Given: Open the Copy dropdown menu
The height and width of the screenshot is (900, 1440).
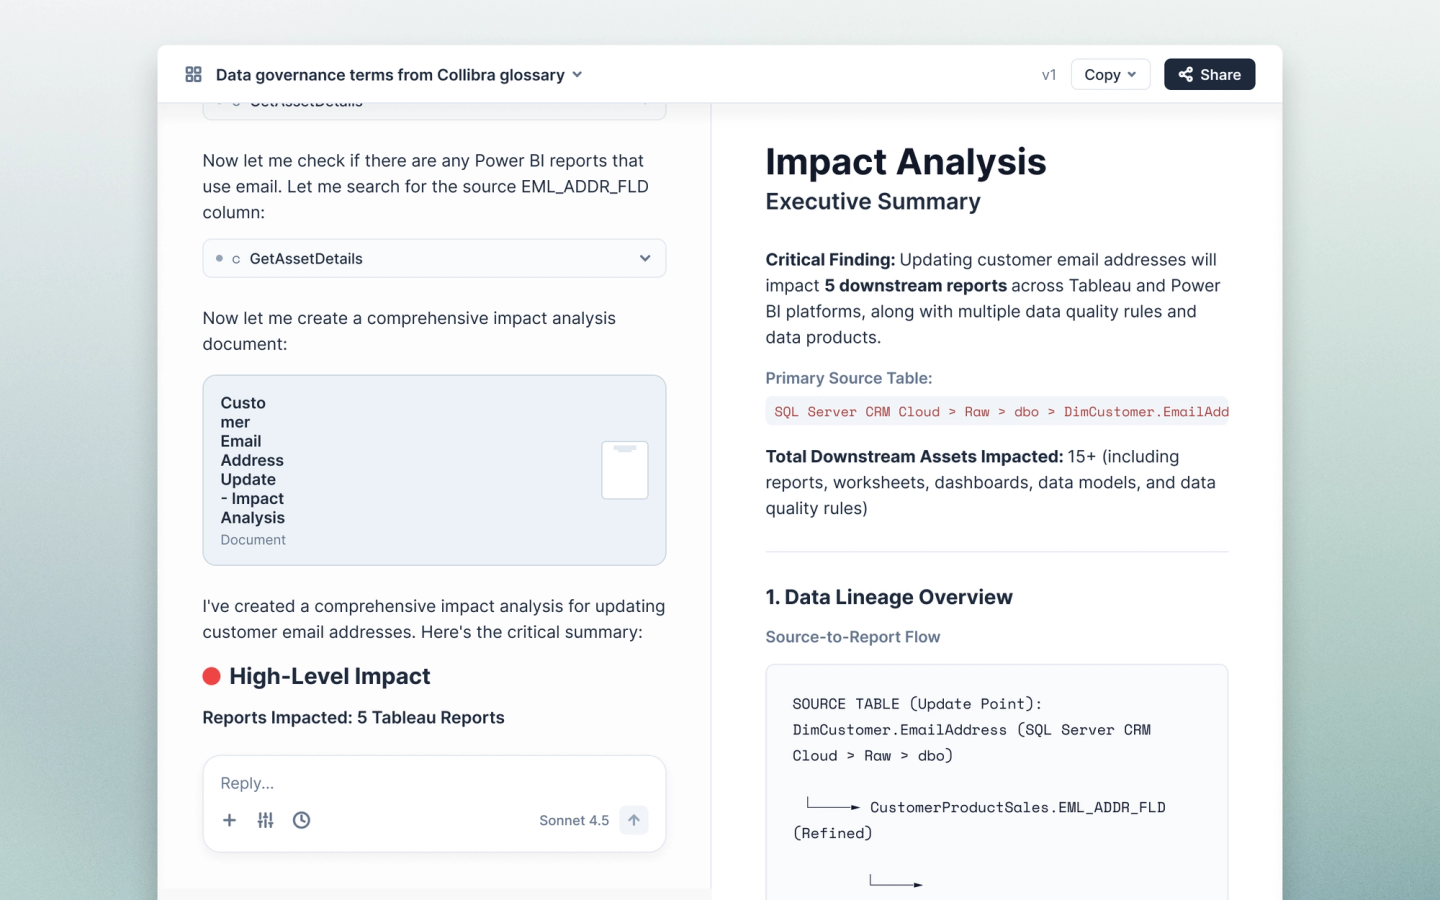Looking at the screenshot, I should pos(1110,74).
